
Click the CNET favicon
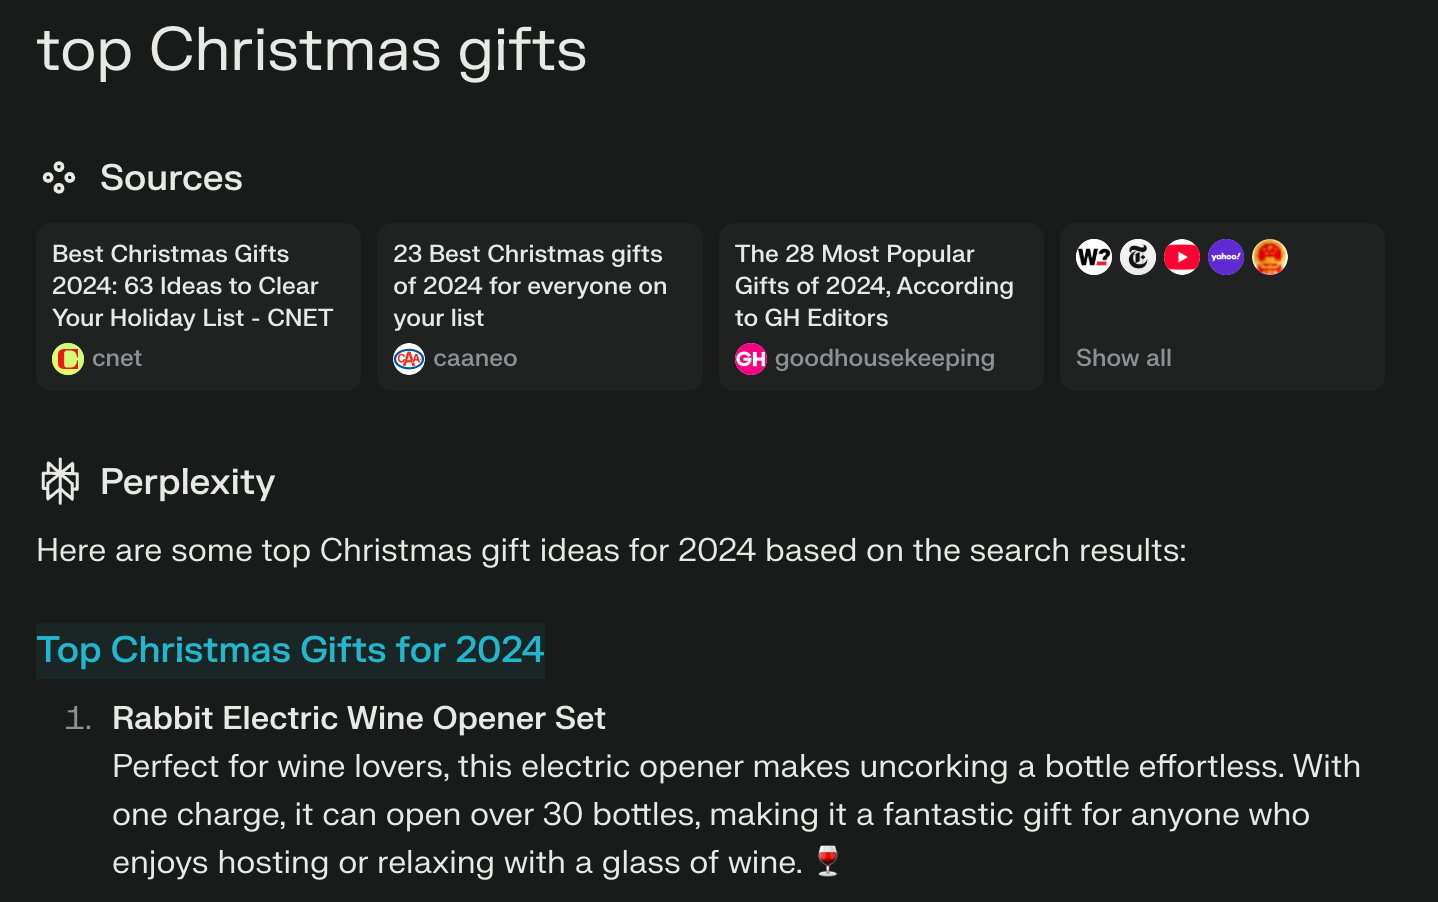[68, 358]
